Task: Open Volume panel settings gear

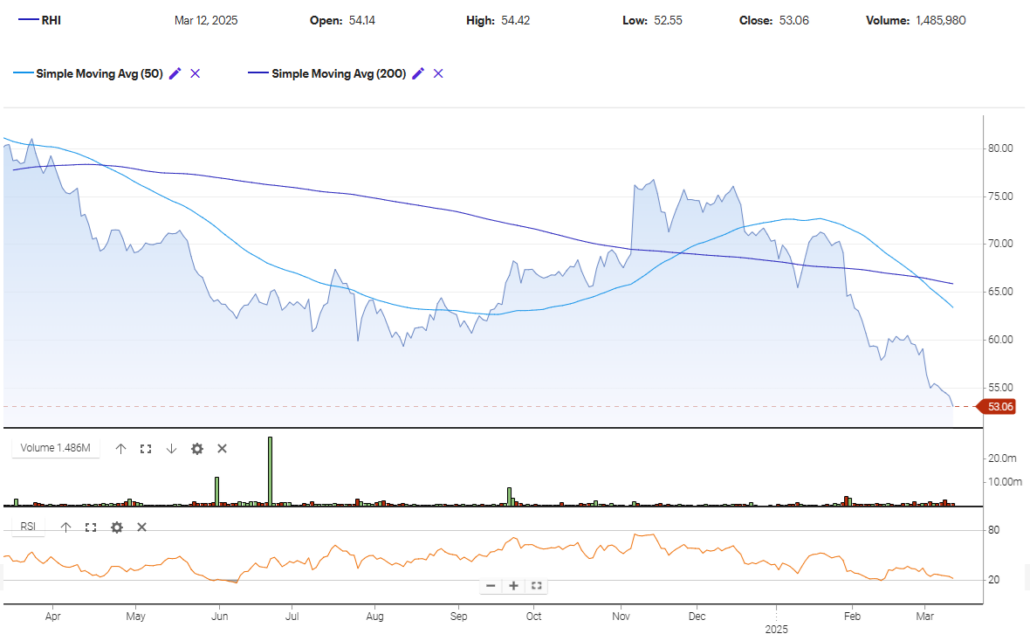Action: pyautogui.click(x=197, y=449)
